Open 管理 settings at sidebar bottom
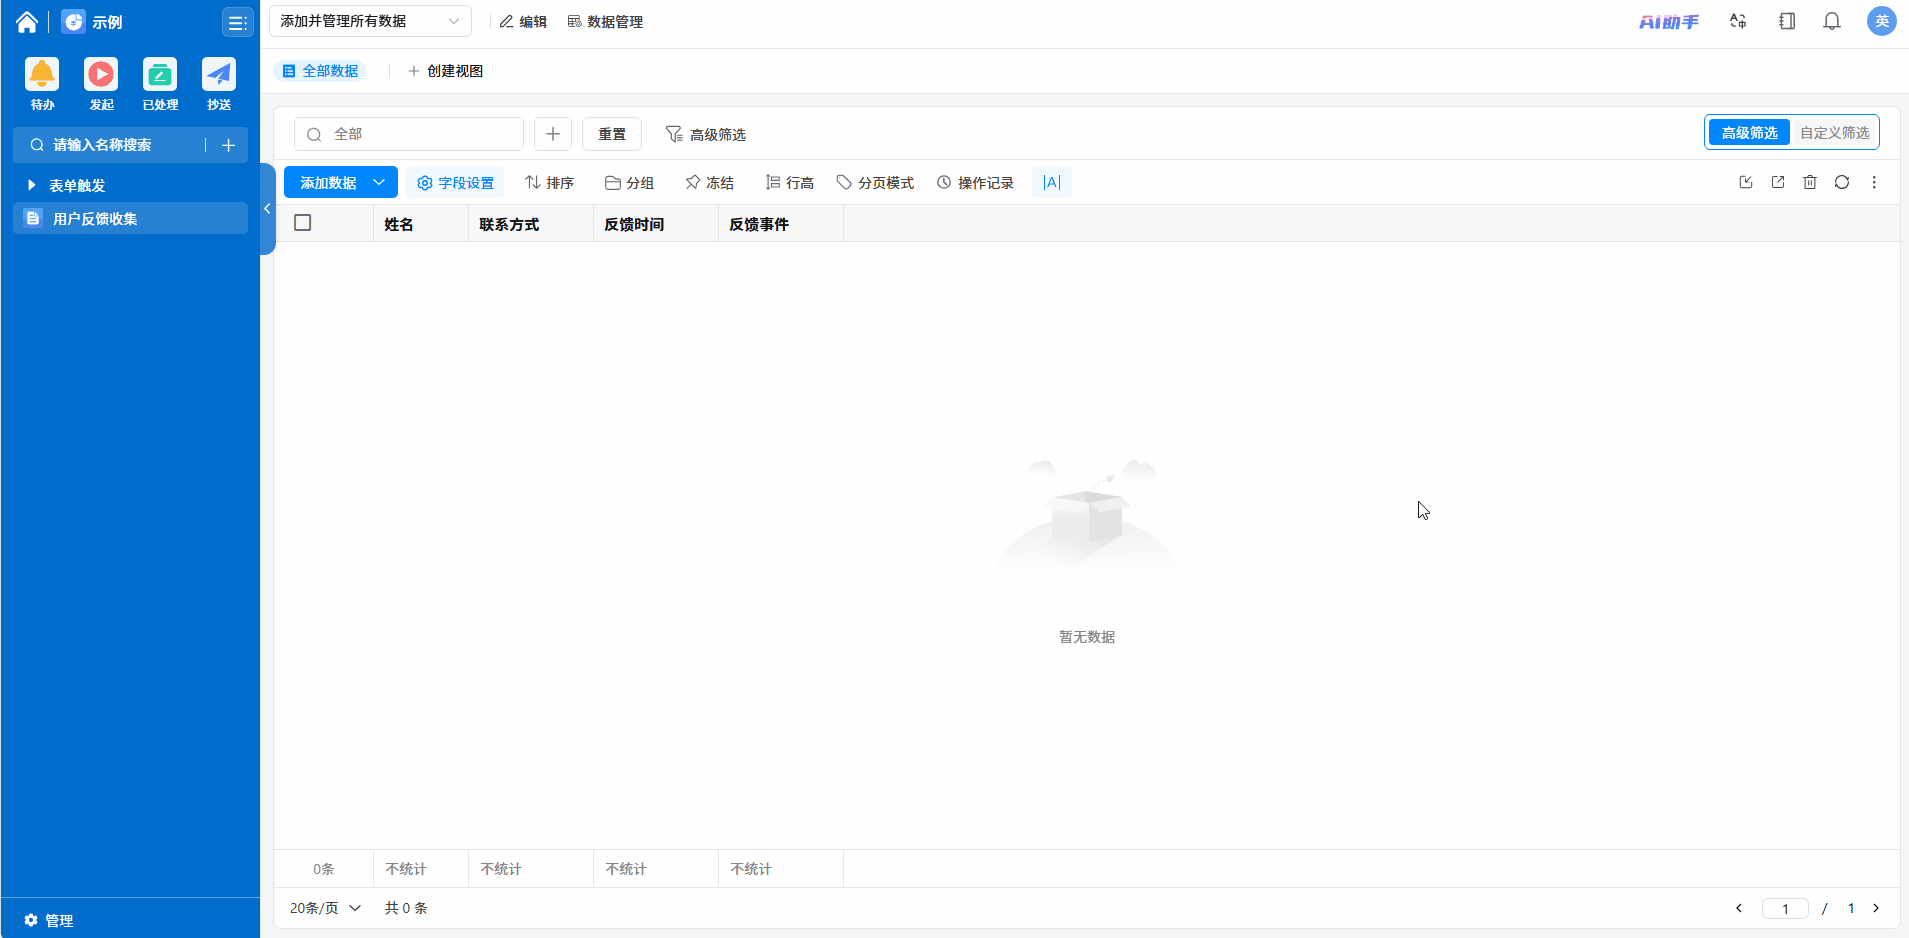The image size is (1909, 938). [x=49, y=920]
